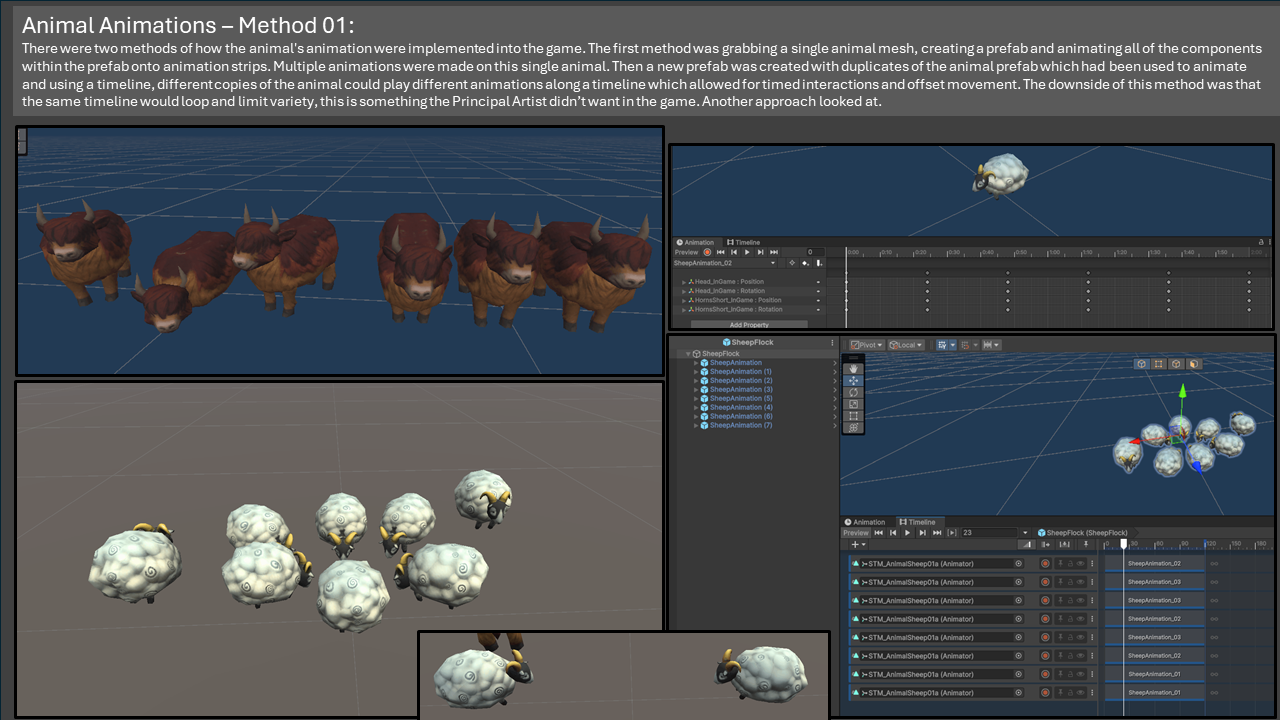1280x720 pixels.
Task: Jump to last keyframe of SheepAnimation_02 clip
Action: [x=774, y=252]
